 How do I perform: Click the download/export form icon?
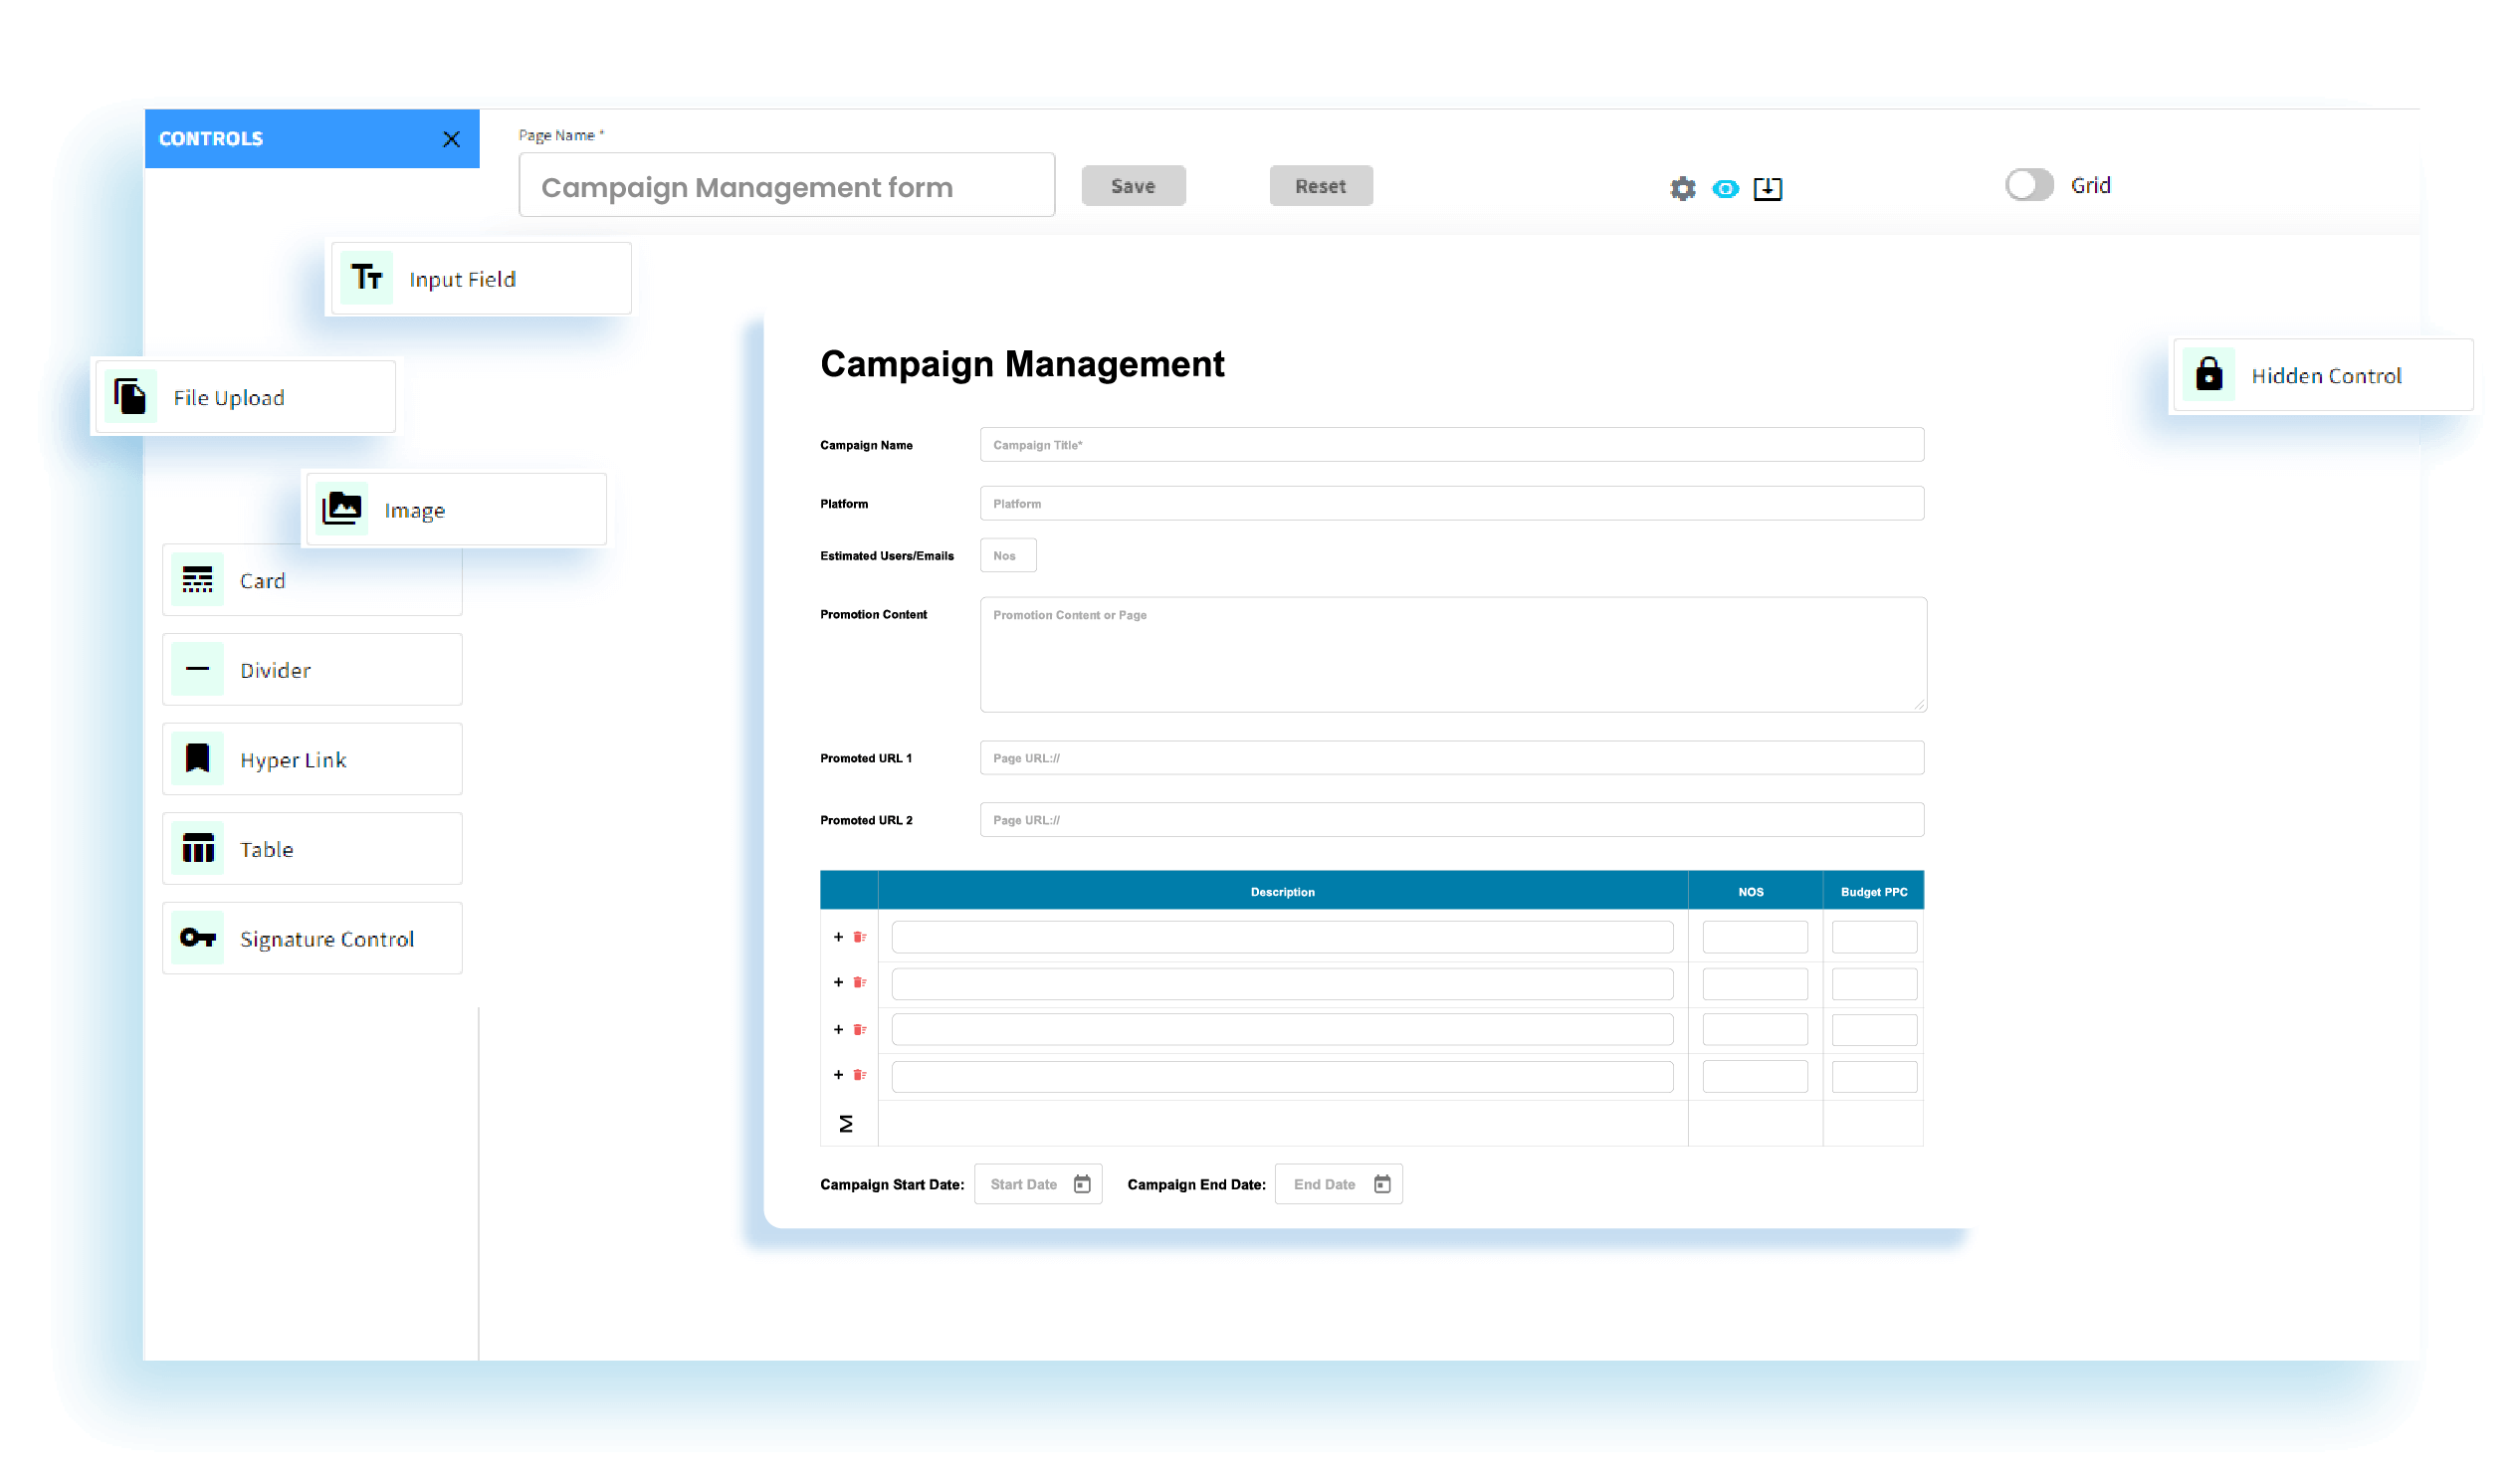tap(1767, 188)
